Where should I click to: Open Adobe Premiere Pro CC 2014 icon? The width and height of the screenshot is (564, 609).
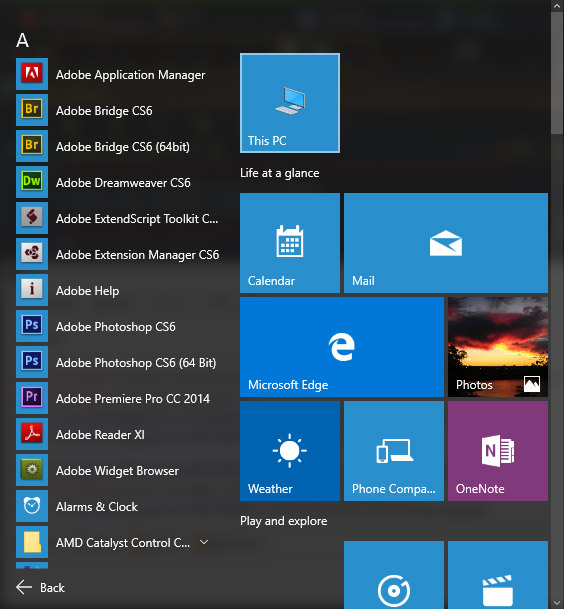point(32,398)
